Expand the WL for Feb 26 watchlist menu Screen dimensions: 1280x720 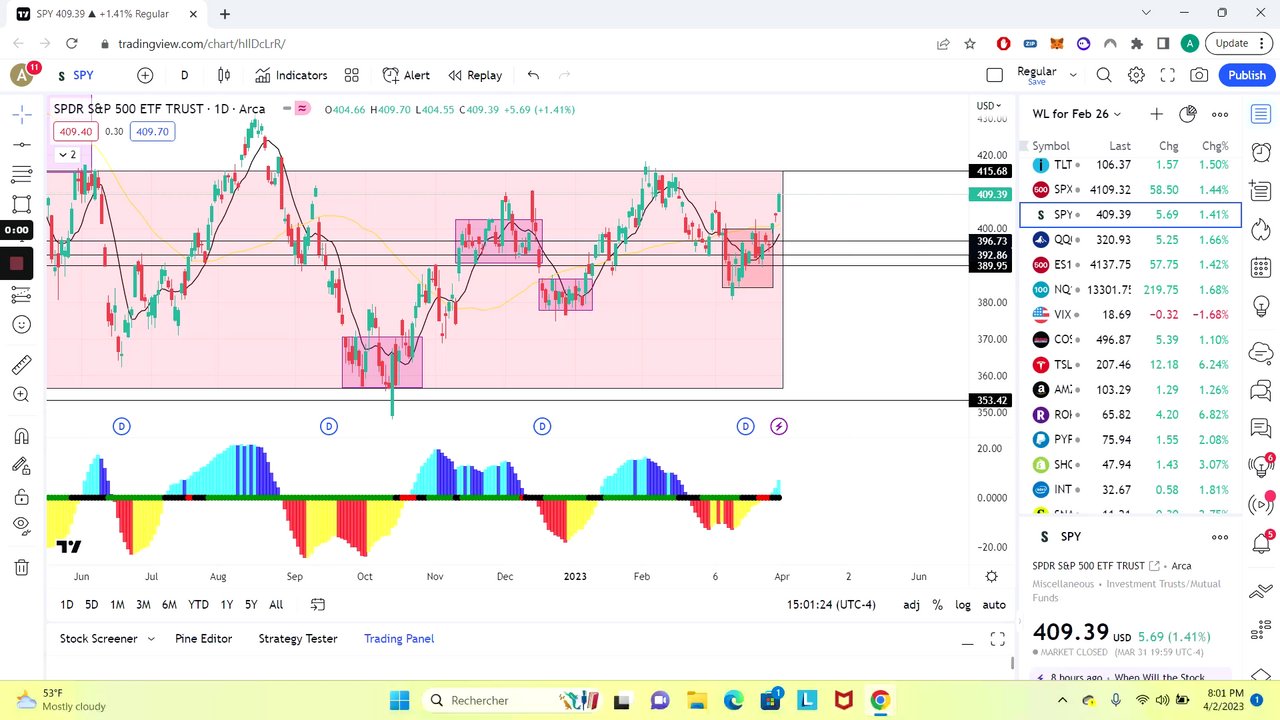[1077, 114]
